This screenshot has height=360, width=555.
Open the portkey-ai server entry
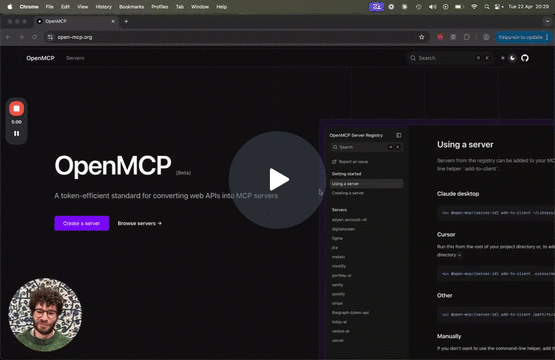tap(342, 275)
